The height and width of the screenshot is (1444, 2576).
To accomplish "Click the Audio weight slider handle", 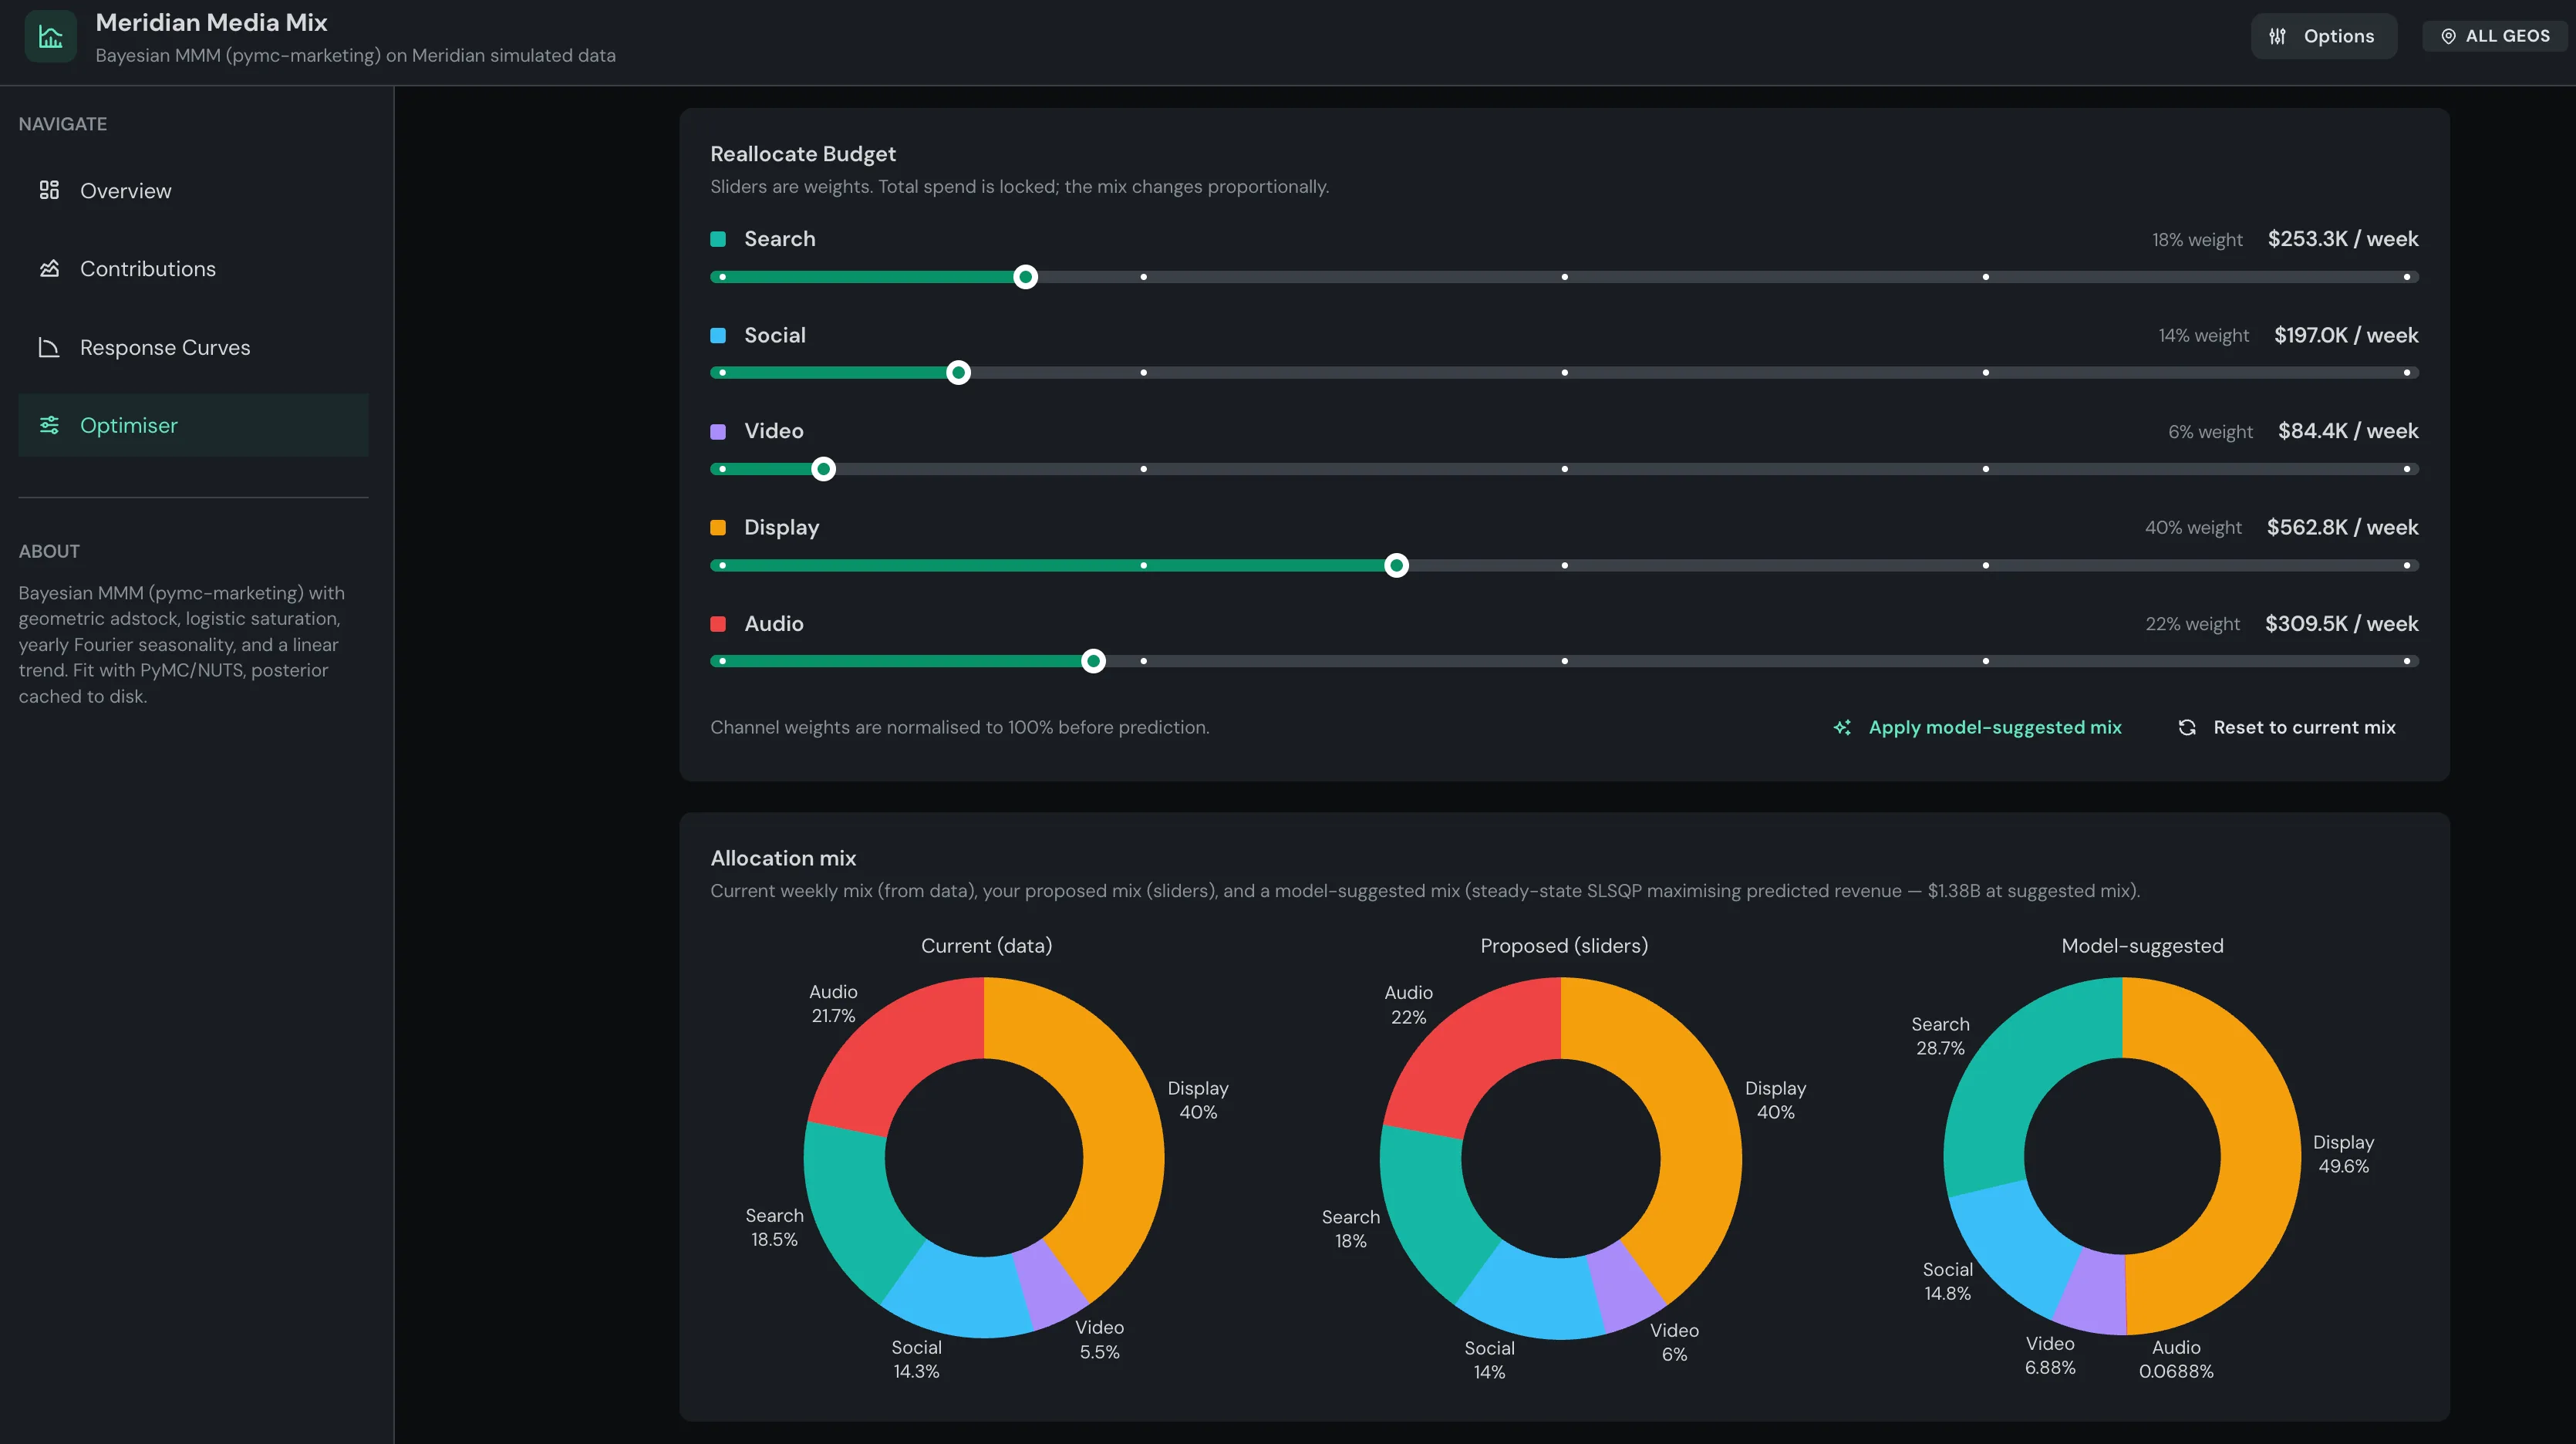I will pos(1093,661).
